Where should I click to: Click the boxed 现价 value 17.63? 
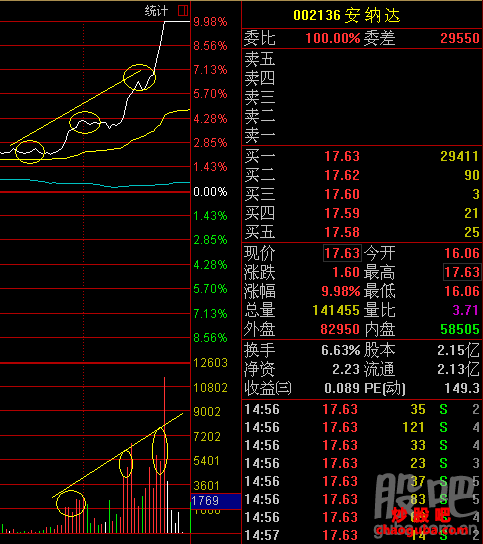[x=342, y=253]
